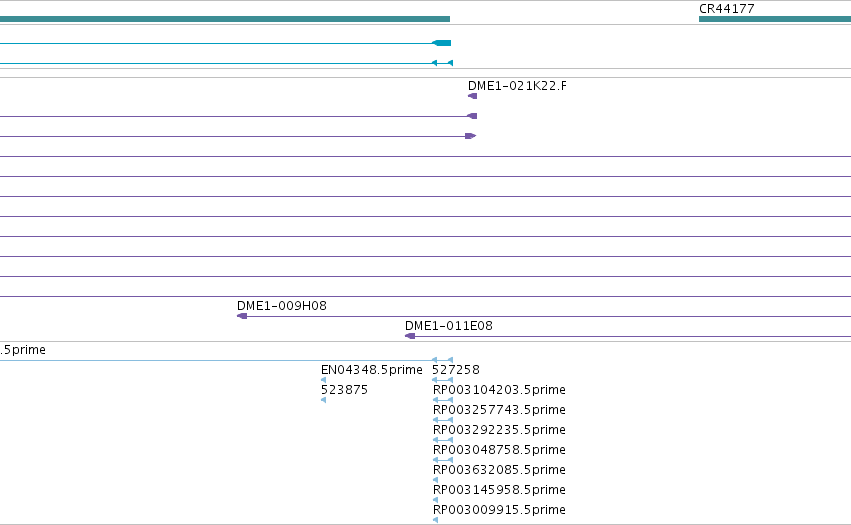Select the DME1-021K22.F feature label

click(x=517, y=86)
